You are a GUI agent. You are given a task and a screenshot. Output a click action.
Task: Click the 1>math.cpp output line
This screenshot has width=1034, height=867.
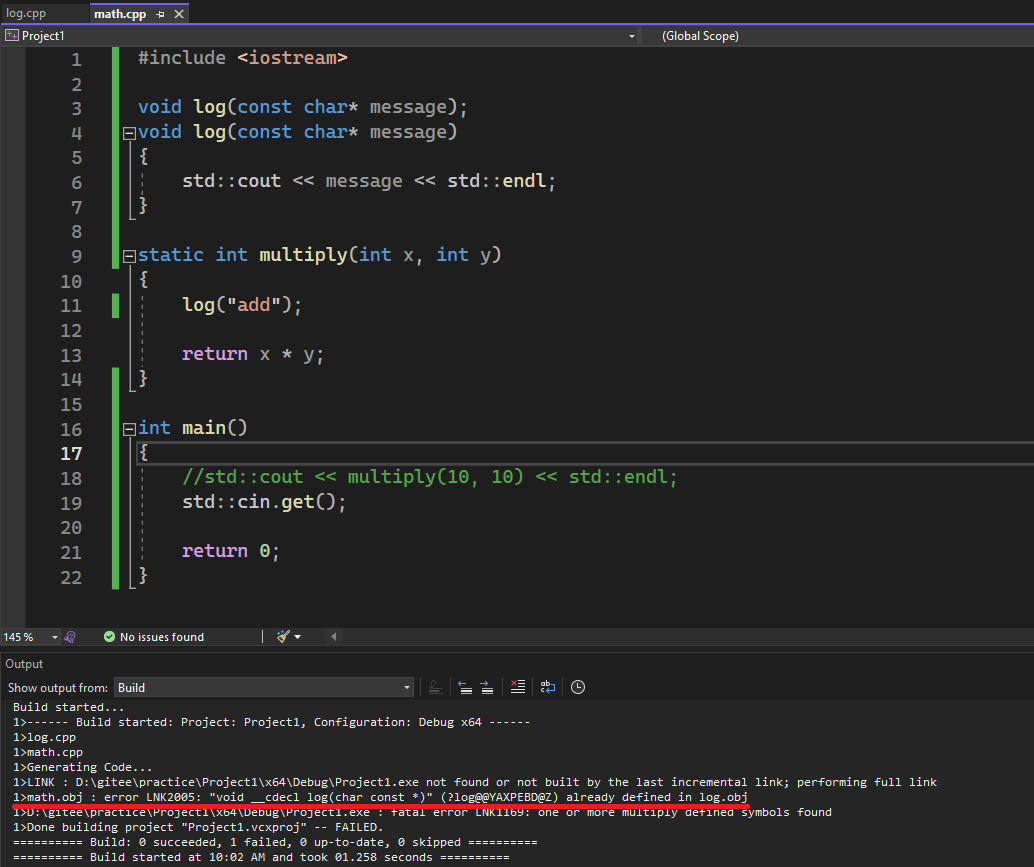(47, 752)
